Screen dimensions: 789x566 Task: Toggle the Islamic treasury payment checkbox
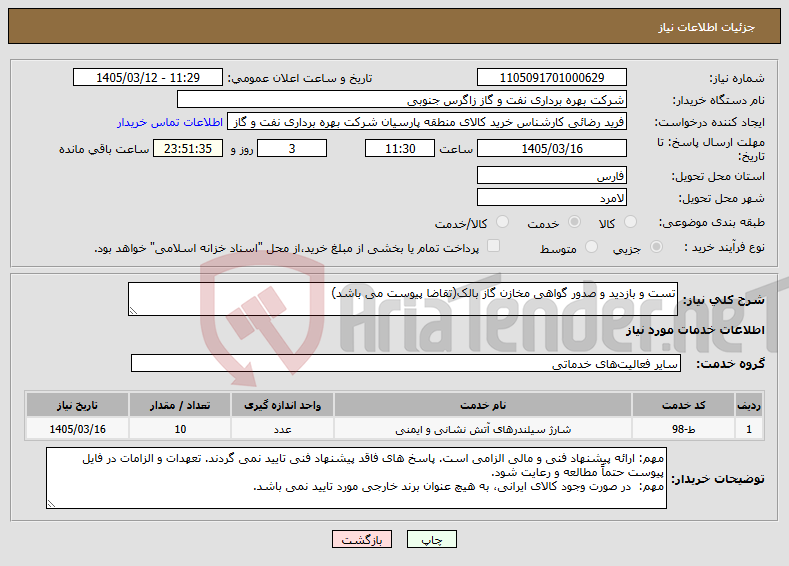(494, 246)
